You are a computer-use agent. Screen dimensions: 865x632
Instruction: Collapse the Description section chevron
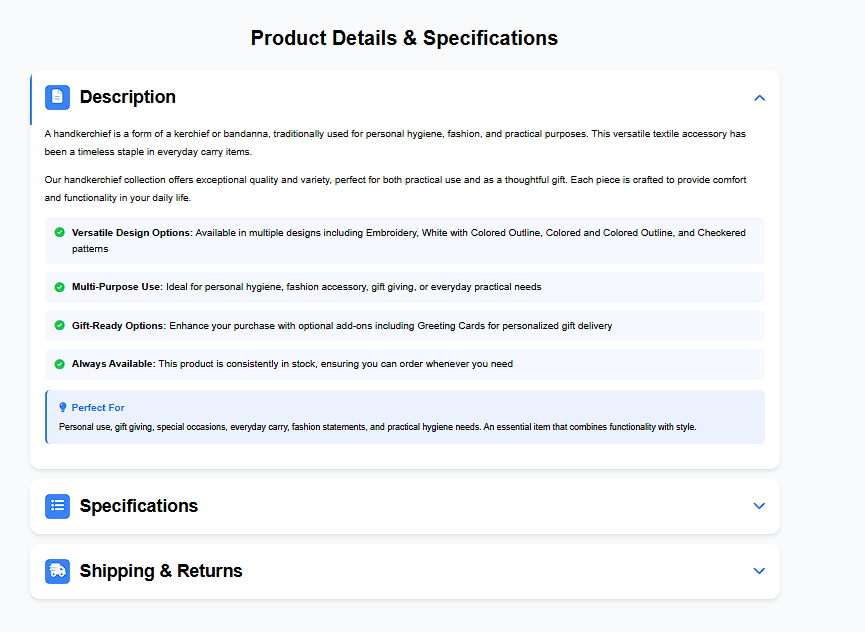759,98
